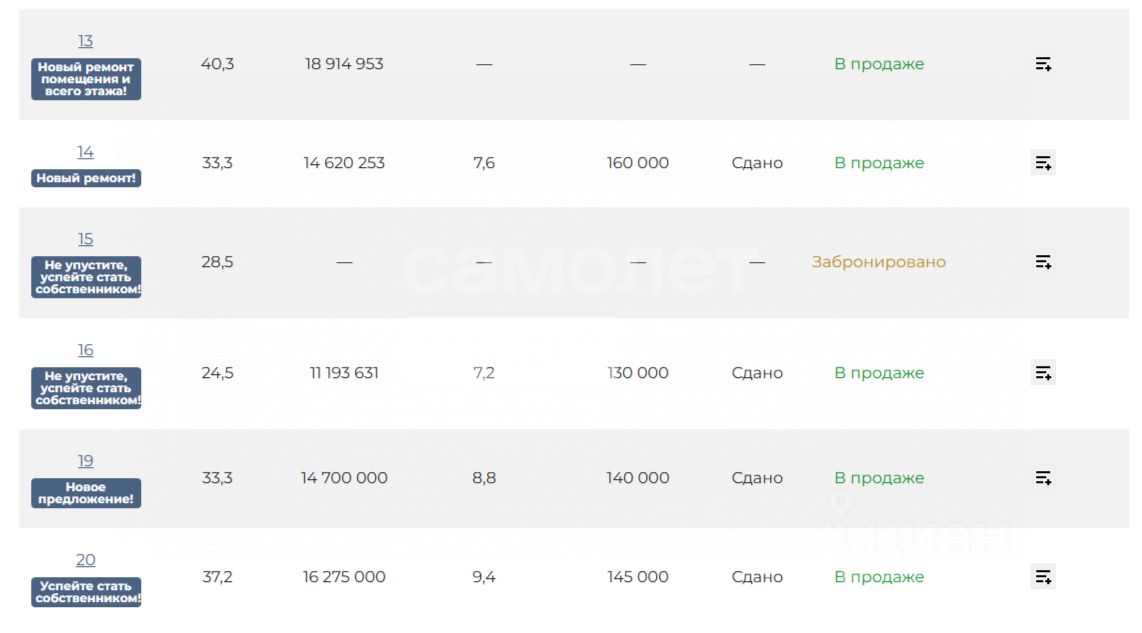1142x633 pixels.
Task: Click price 18 914 953 in lot 13 row
Action: tap(344, 64)
